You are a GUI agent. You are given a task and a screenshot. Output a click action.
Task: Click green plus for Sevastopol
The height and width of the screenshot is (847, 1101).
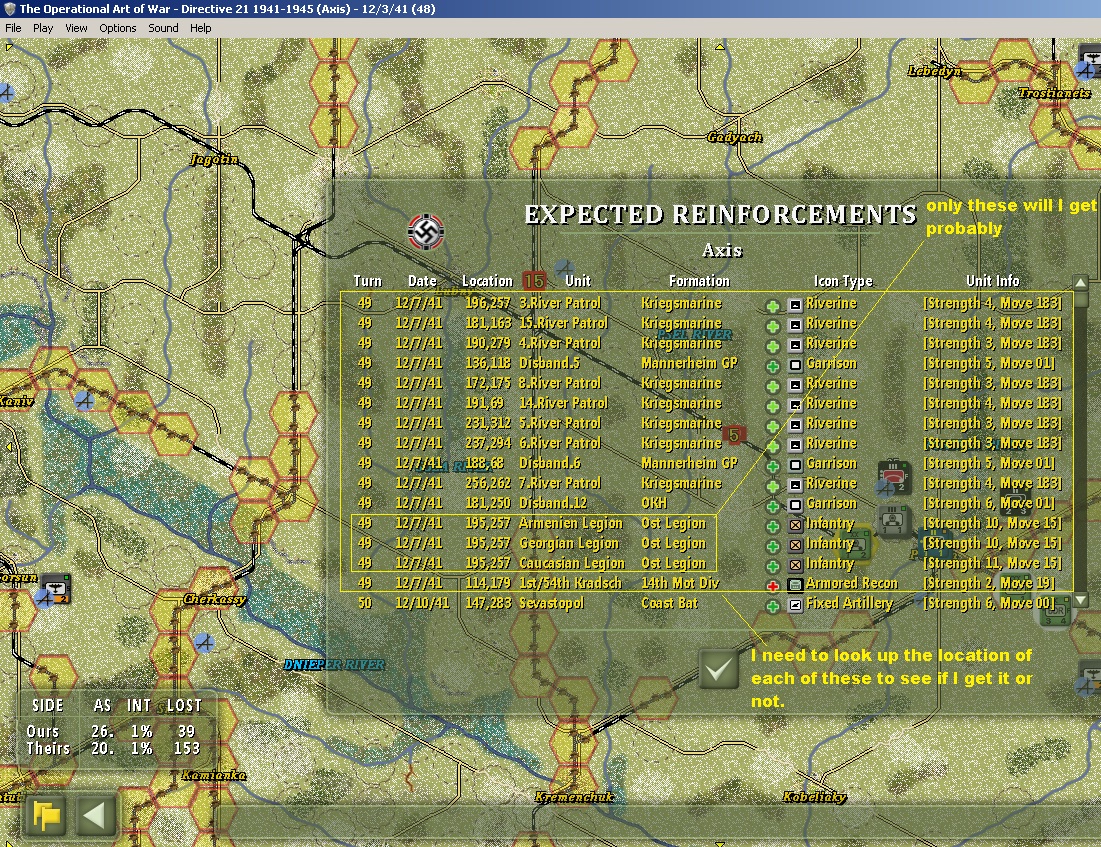[x=772, y=607]
